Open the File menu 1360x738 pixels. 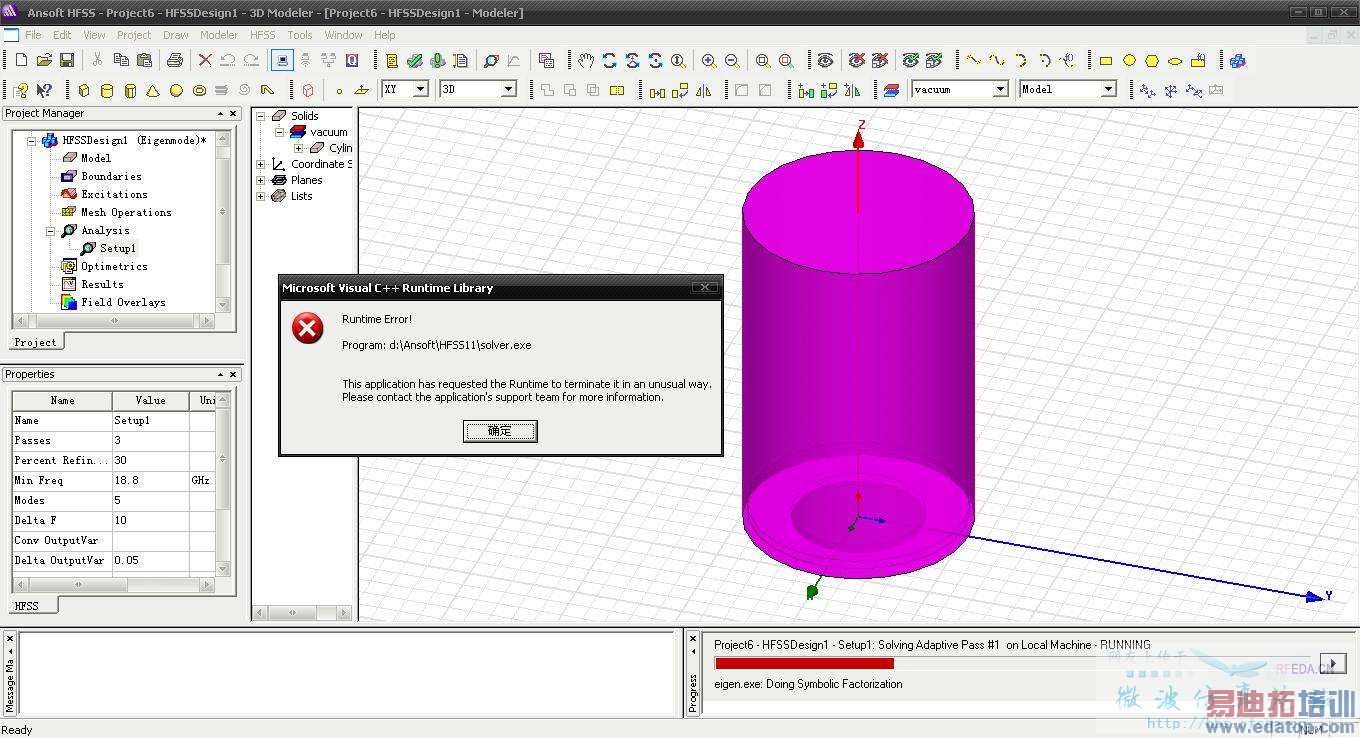(33, 35)
